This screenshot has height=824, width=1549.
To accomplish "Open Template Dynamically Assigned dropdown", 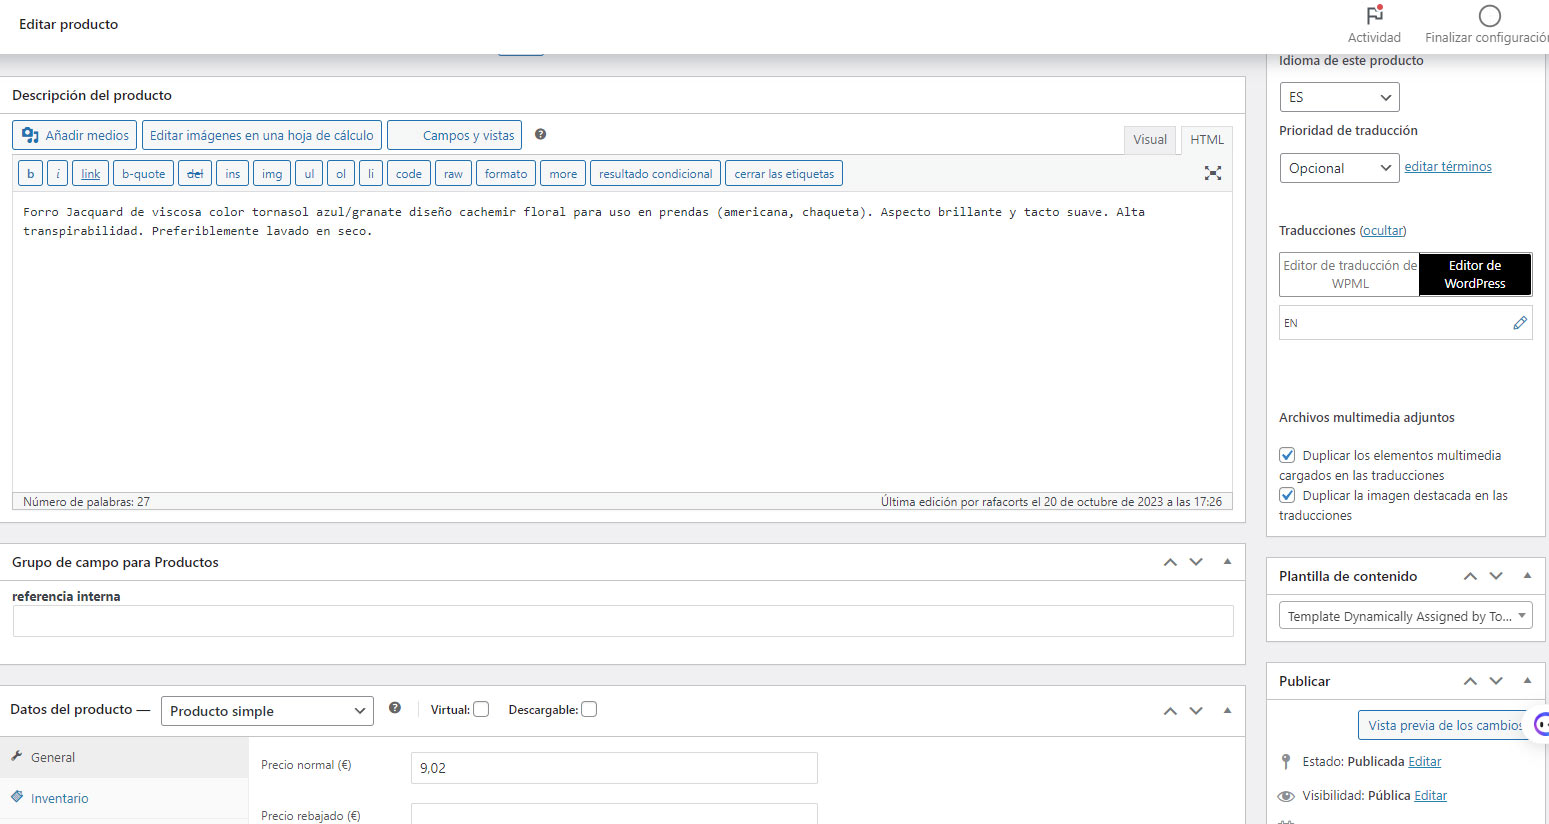I will (1405, 616).
